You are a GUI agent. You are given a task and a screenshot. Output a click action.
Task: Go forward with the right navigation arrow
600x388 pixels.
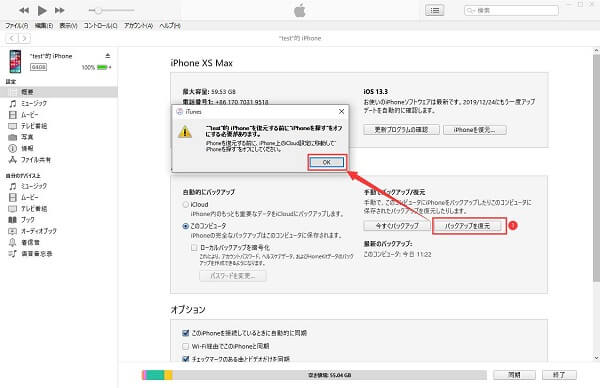[x=24, y=38]
